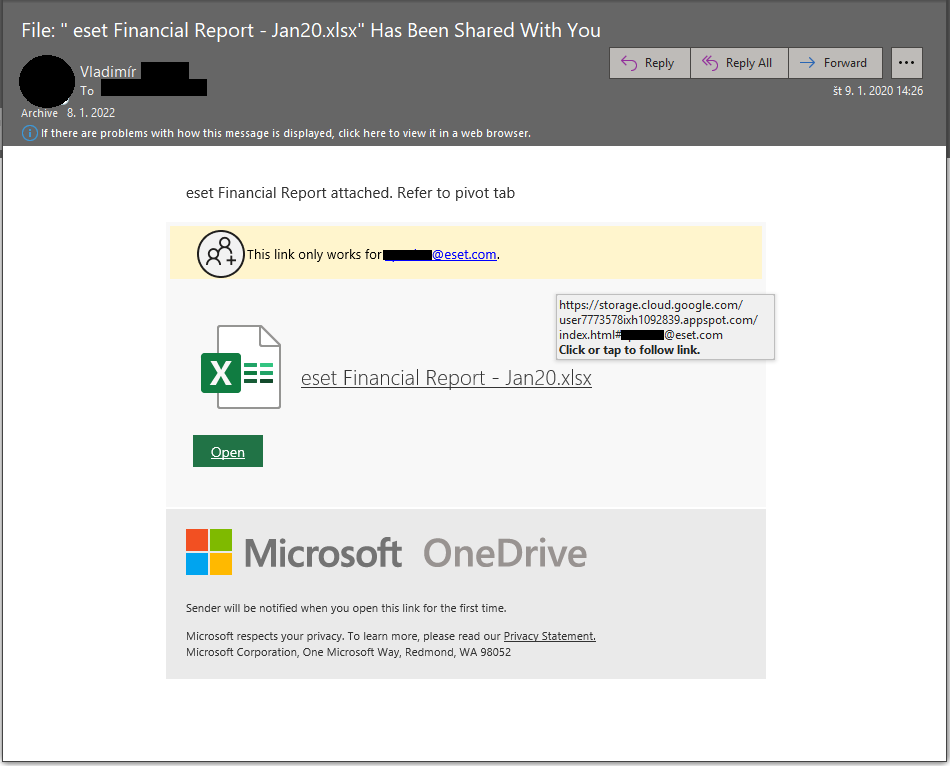Click the @eset.com email address link

click(x=442, y=254)
